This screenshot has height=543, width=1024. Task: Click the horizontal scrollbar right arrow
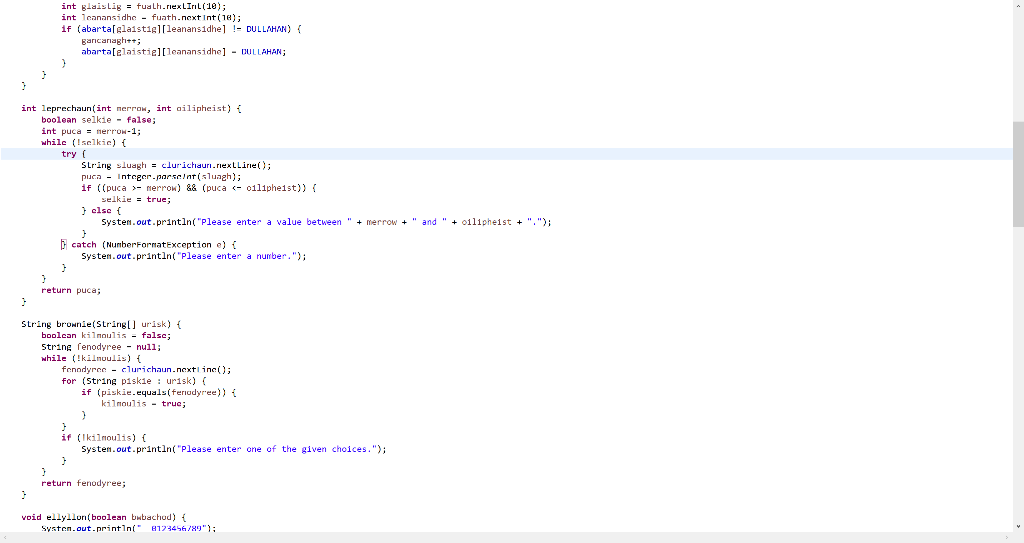[1007, 537]
